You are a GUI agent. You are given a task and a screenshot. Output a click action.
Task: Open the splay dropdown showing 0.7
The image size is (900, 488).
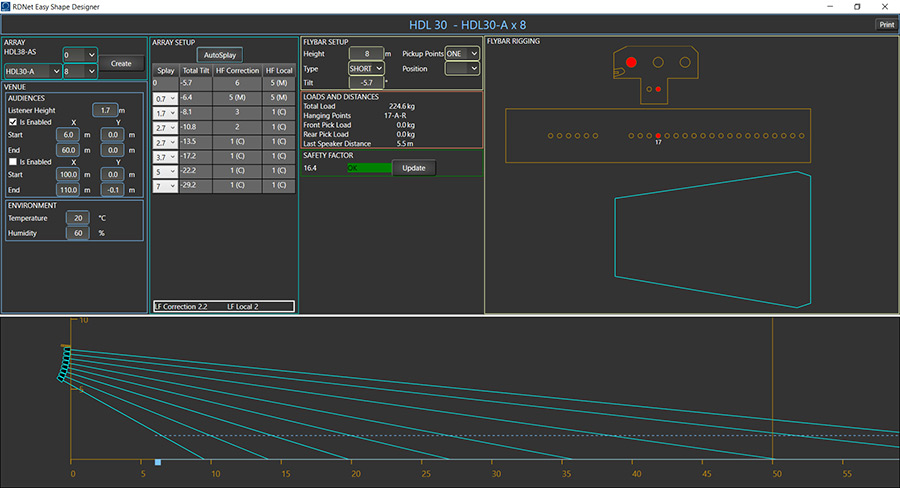coord(165,98)
